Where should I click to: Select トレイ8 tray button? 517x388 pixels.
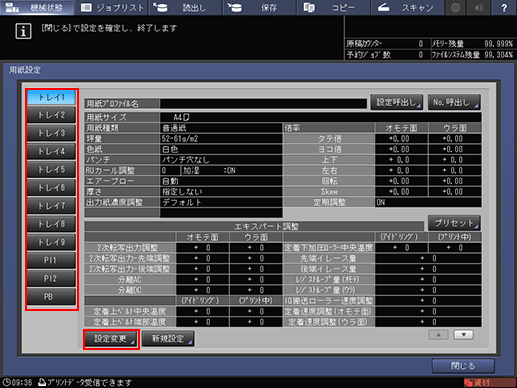point(51,224)
